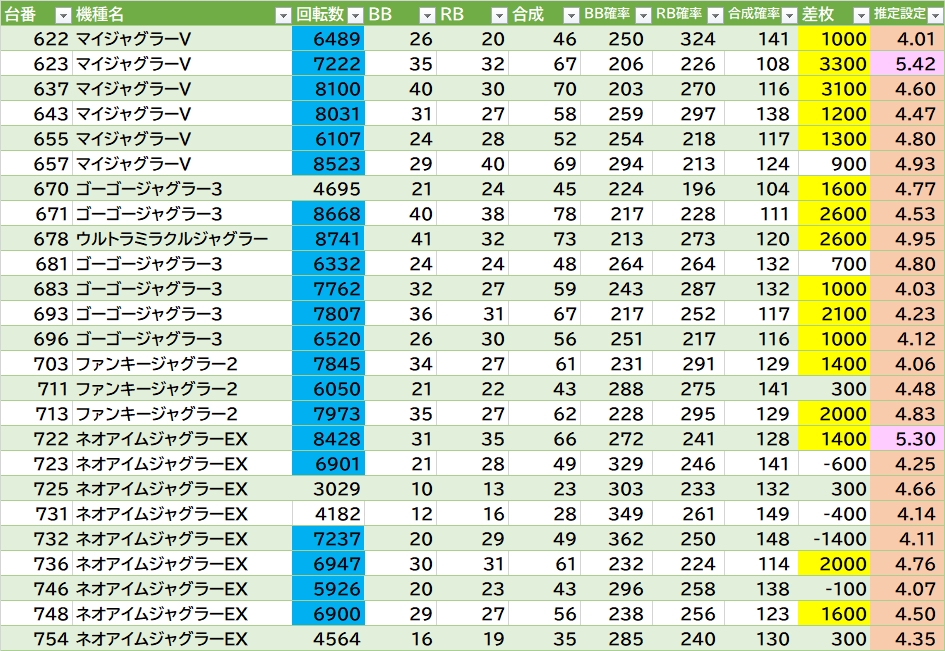945x651 pixels.
Task: Open the 合成 column filter dropdown
Action: [x=570, y=15]
